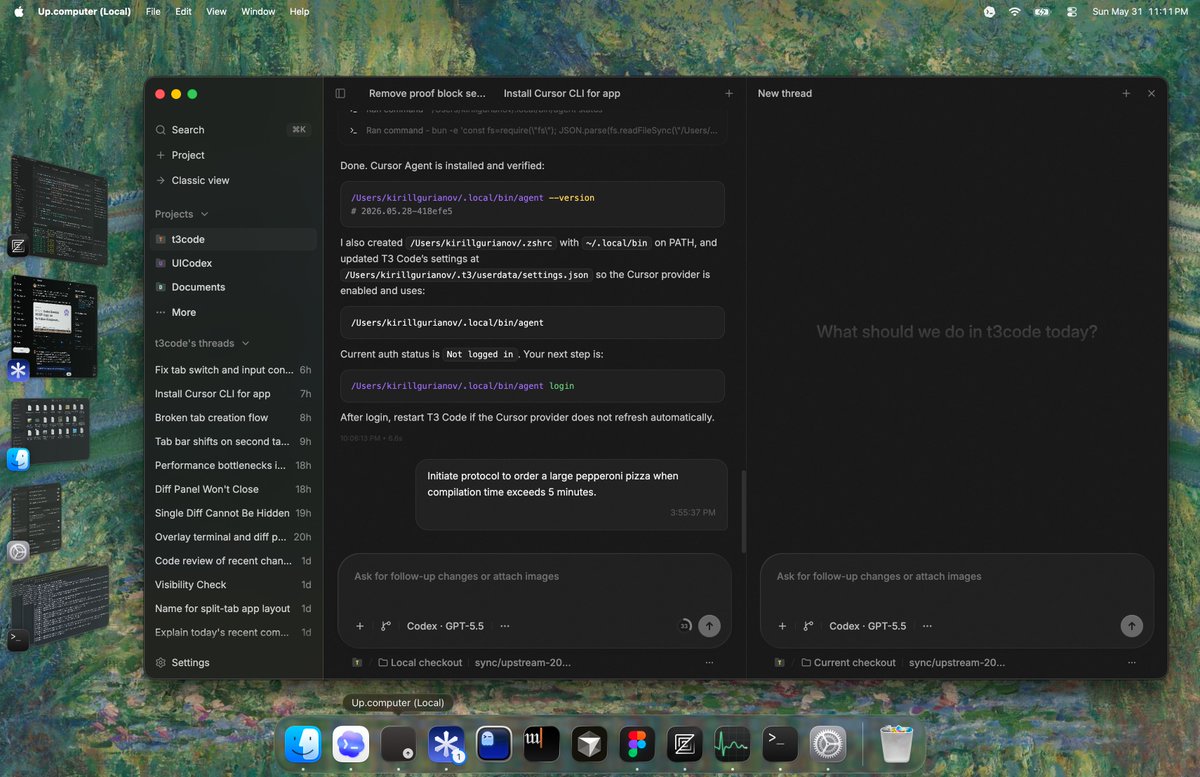
Task: Attach file with plus in left composer
Action: [360, 626]
